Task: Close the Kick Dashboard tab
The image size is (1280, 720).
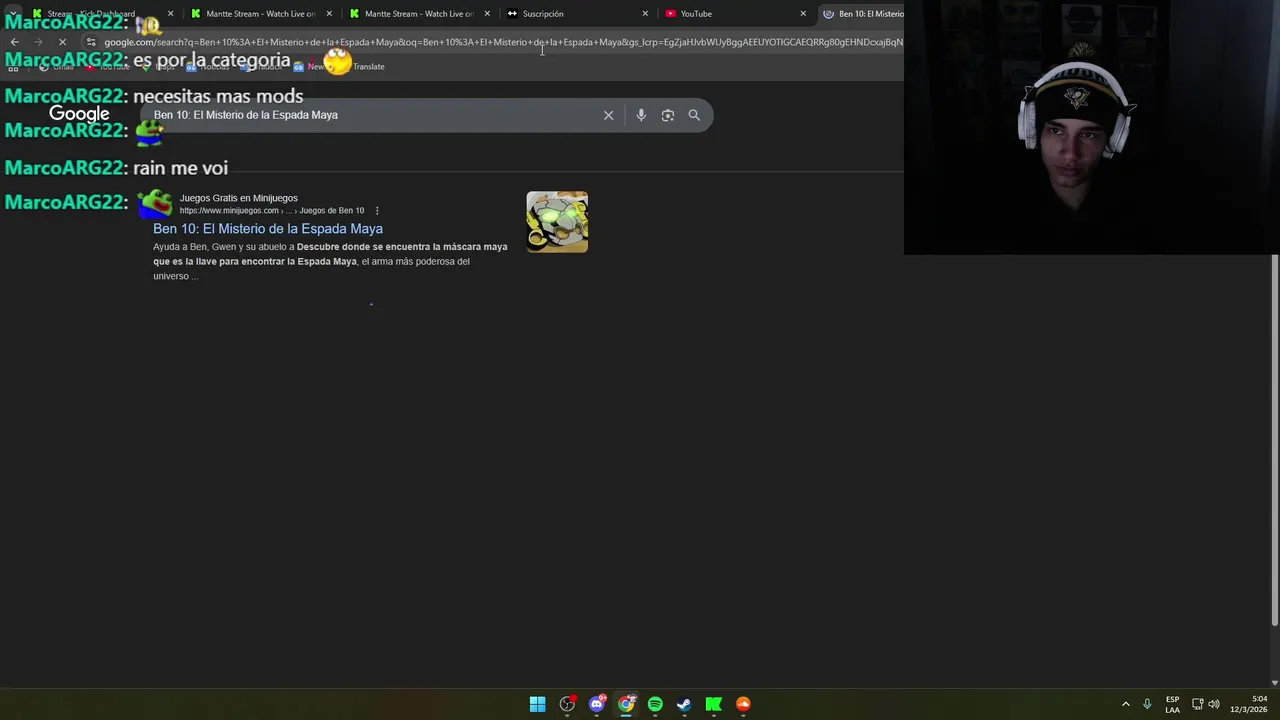Action: 171,14
